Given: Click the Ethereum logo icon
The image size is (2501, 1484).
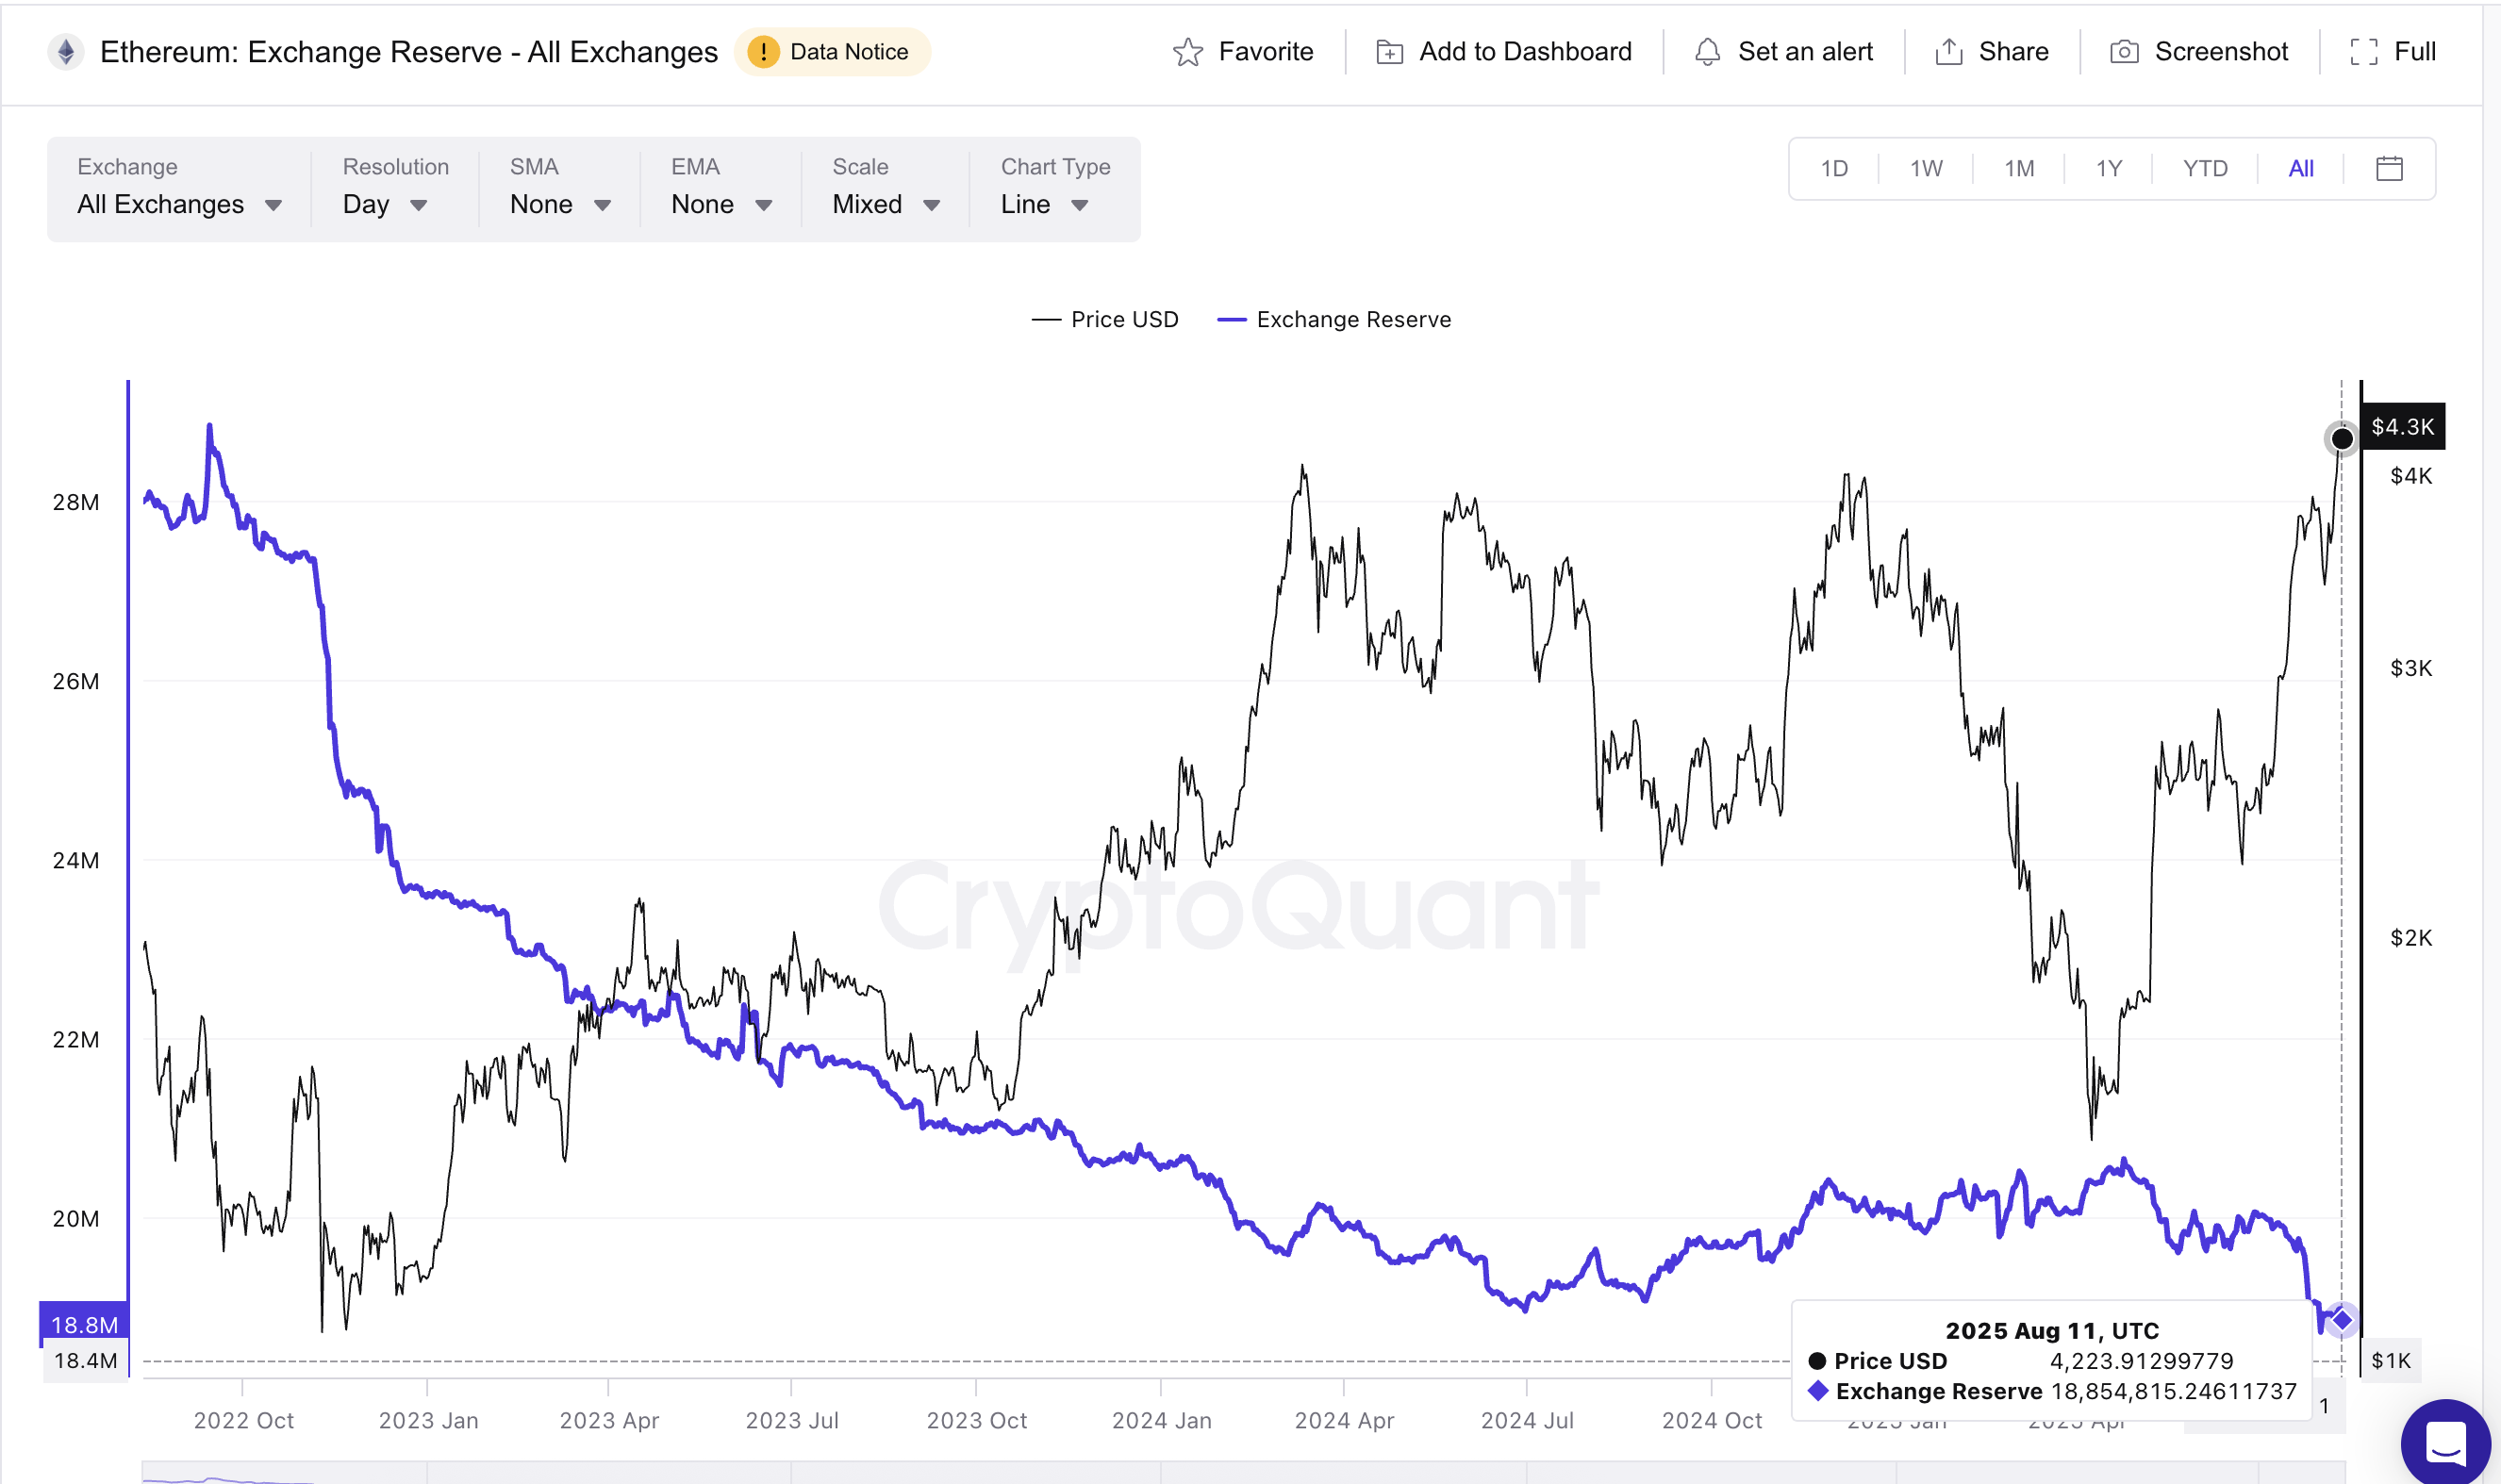Looking at the screenshot, I should 66,52.
